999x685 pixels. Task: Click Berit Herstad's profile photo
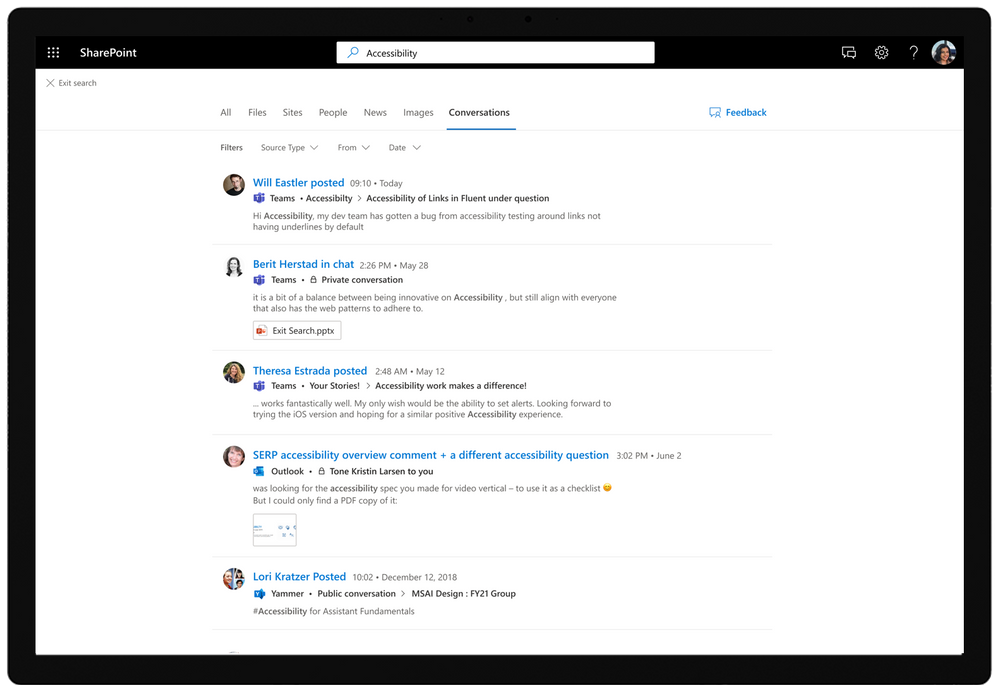pyautogui.click(x=234, y=266)
